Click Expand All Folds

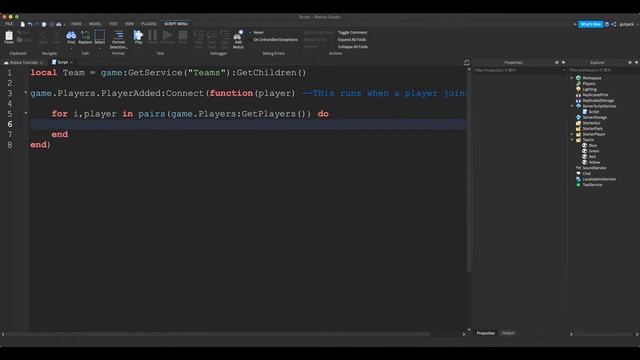click(352, 40)
